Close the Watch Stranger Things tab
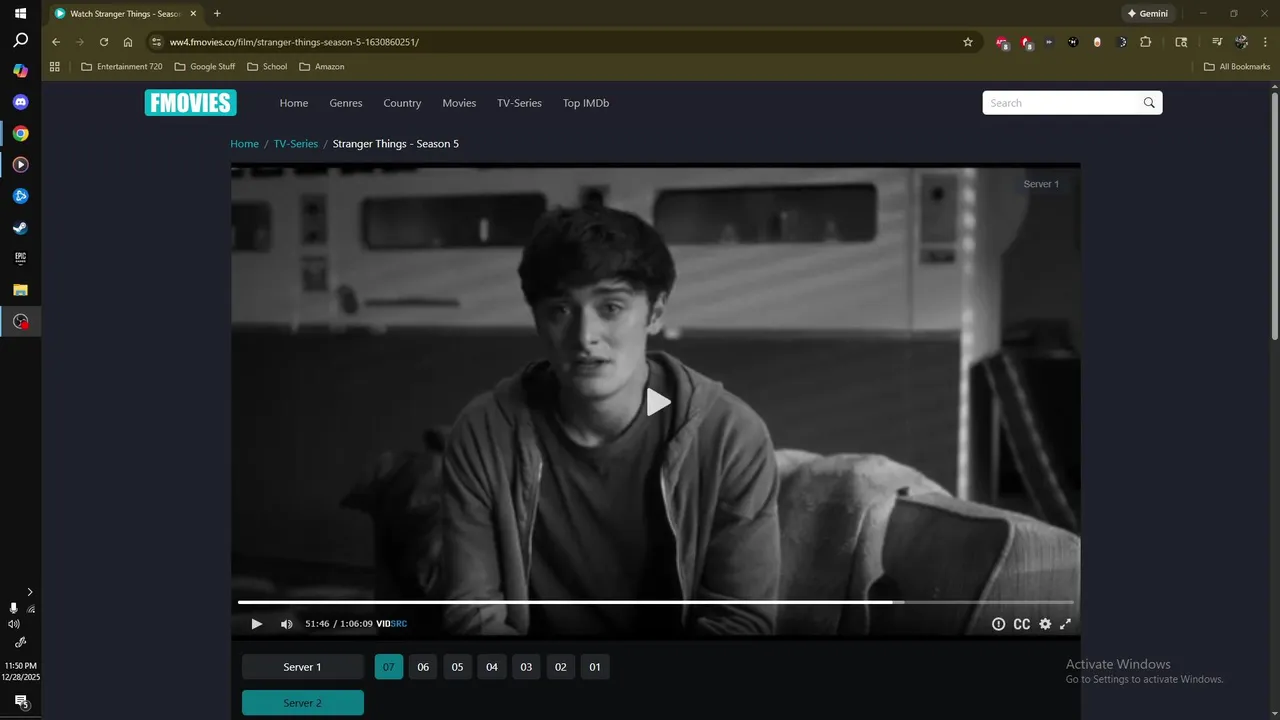 [193, 14]
